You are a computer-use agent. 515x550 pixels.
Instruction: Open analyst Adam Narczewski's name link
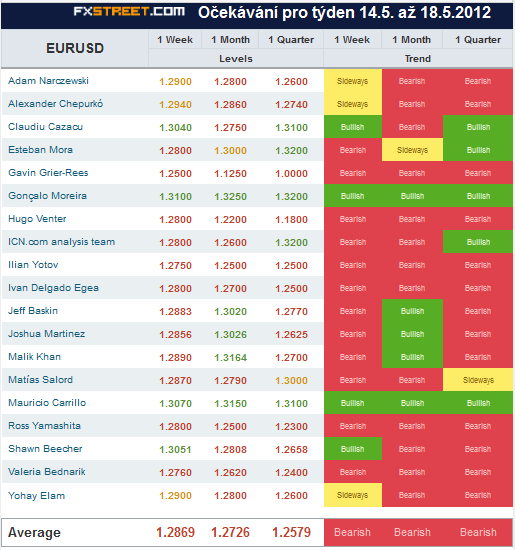[x=48, y=81]
